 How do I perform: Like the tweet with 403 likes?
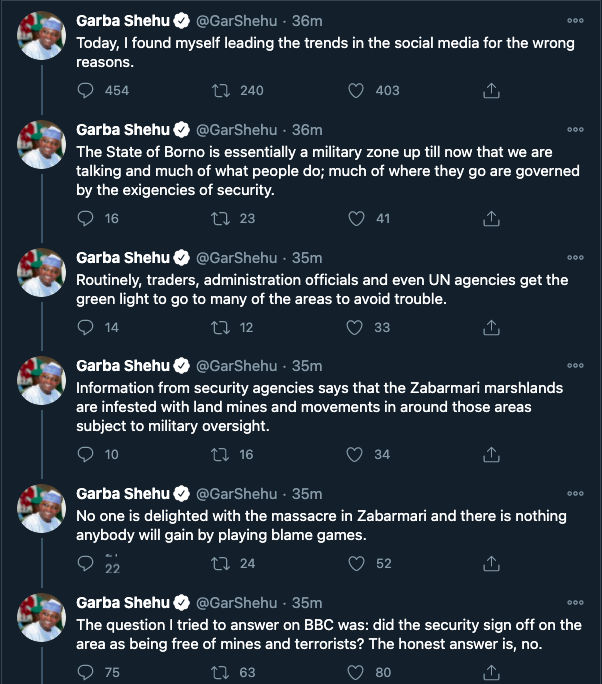coord(356,90)
